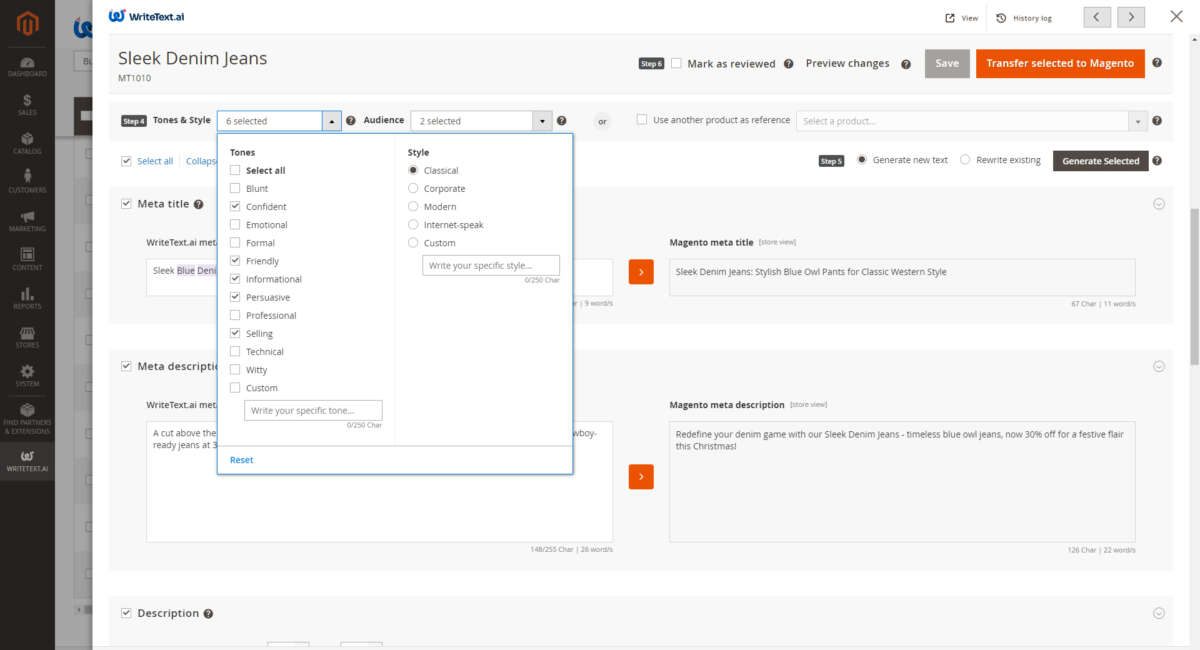1200x650 pixels.
Task: Click the Reset link in Tones panel
Action: pyautogui.click(x=241, y=460)
